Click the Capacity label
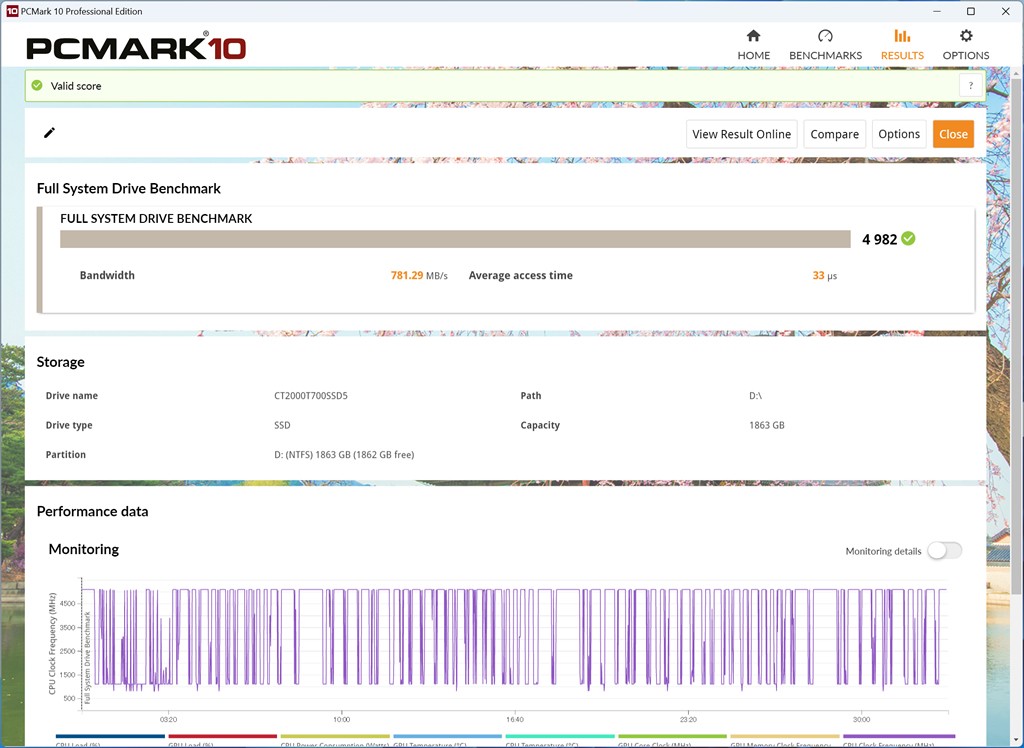 point(540,425)
